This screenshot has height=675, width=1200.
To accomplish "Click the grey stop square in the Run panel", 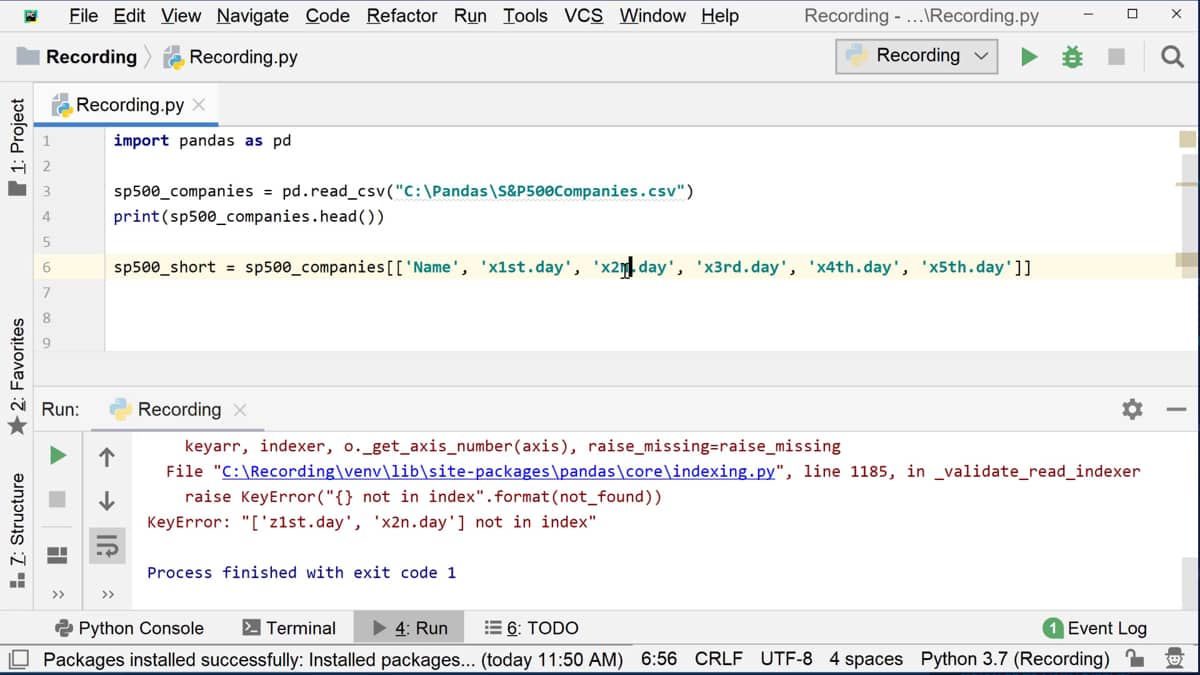I will point(58,498).
